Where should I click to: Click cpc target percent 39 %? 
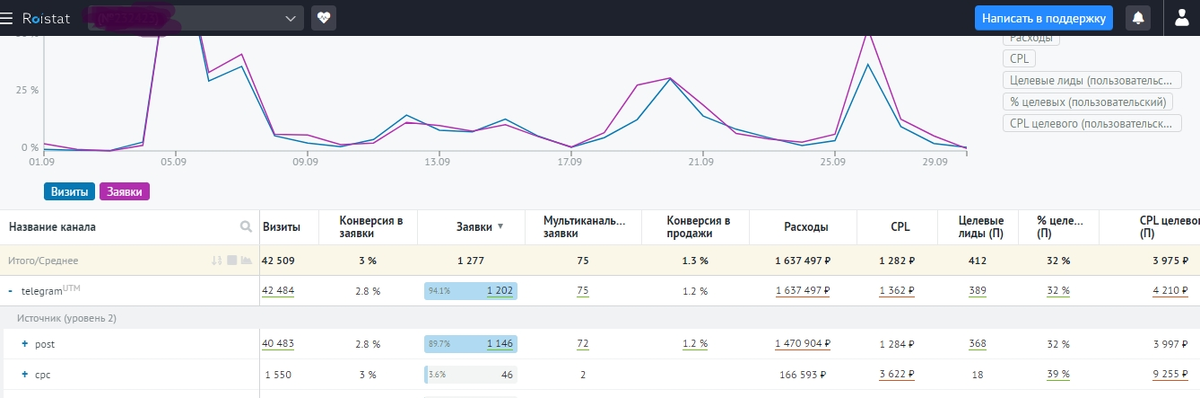(x=1058, y=375)
